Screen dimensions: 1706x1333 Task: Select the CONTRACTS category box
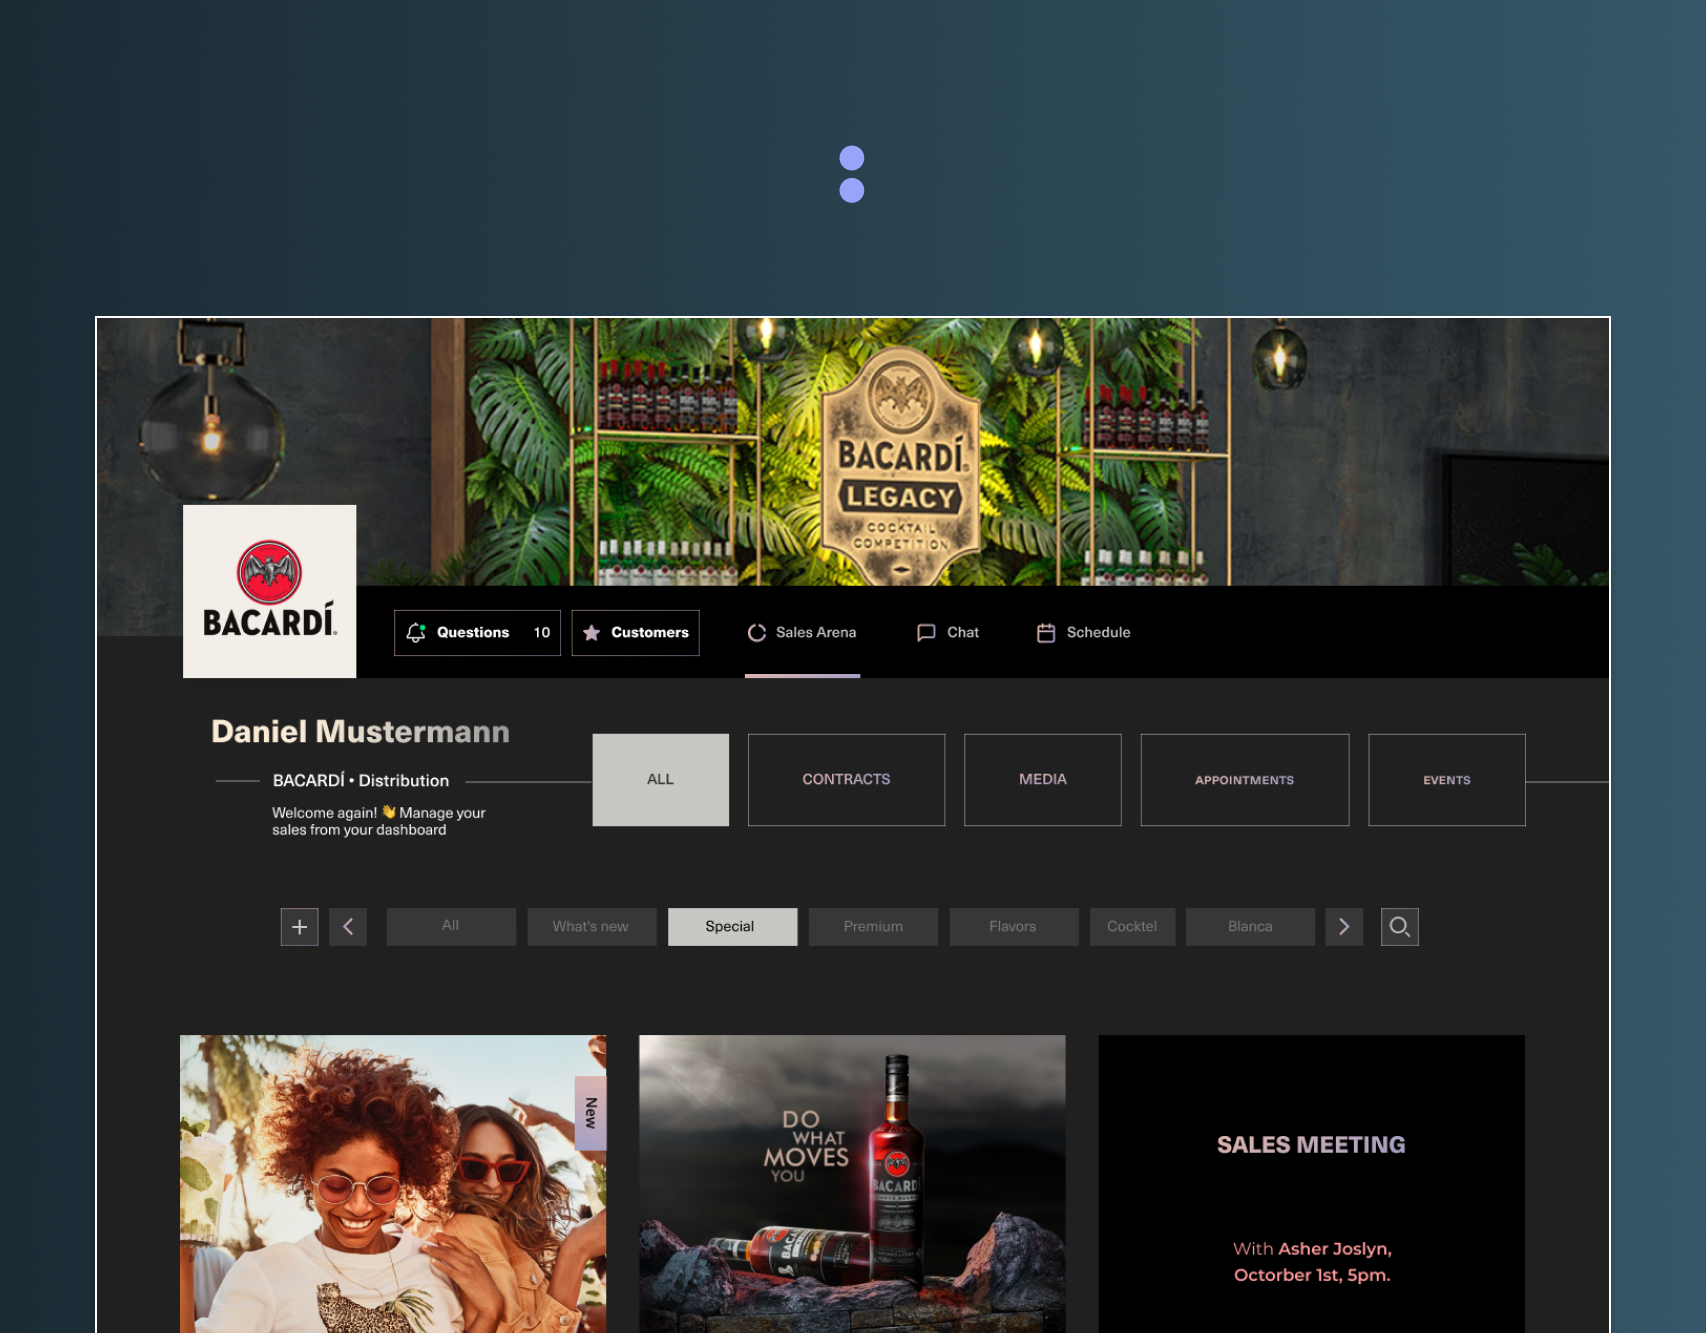click(x=846, y=780)
